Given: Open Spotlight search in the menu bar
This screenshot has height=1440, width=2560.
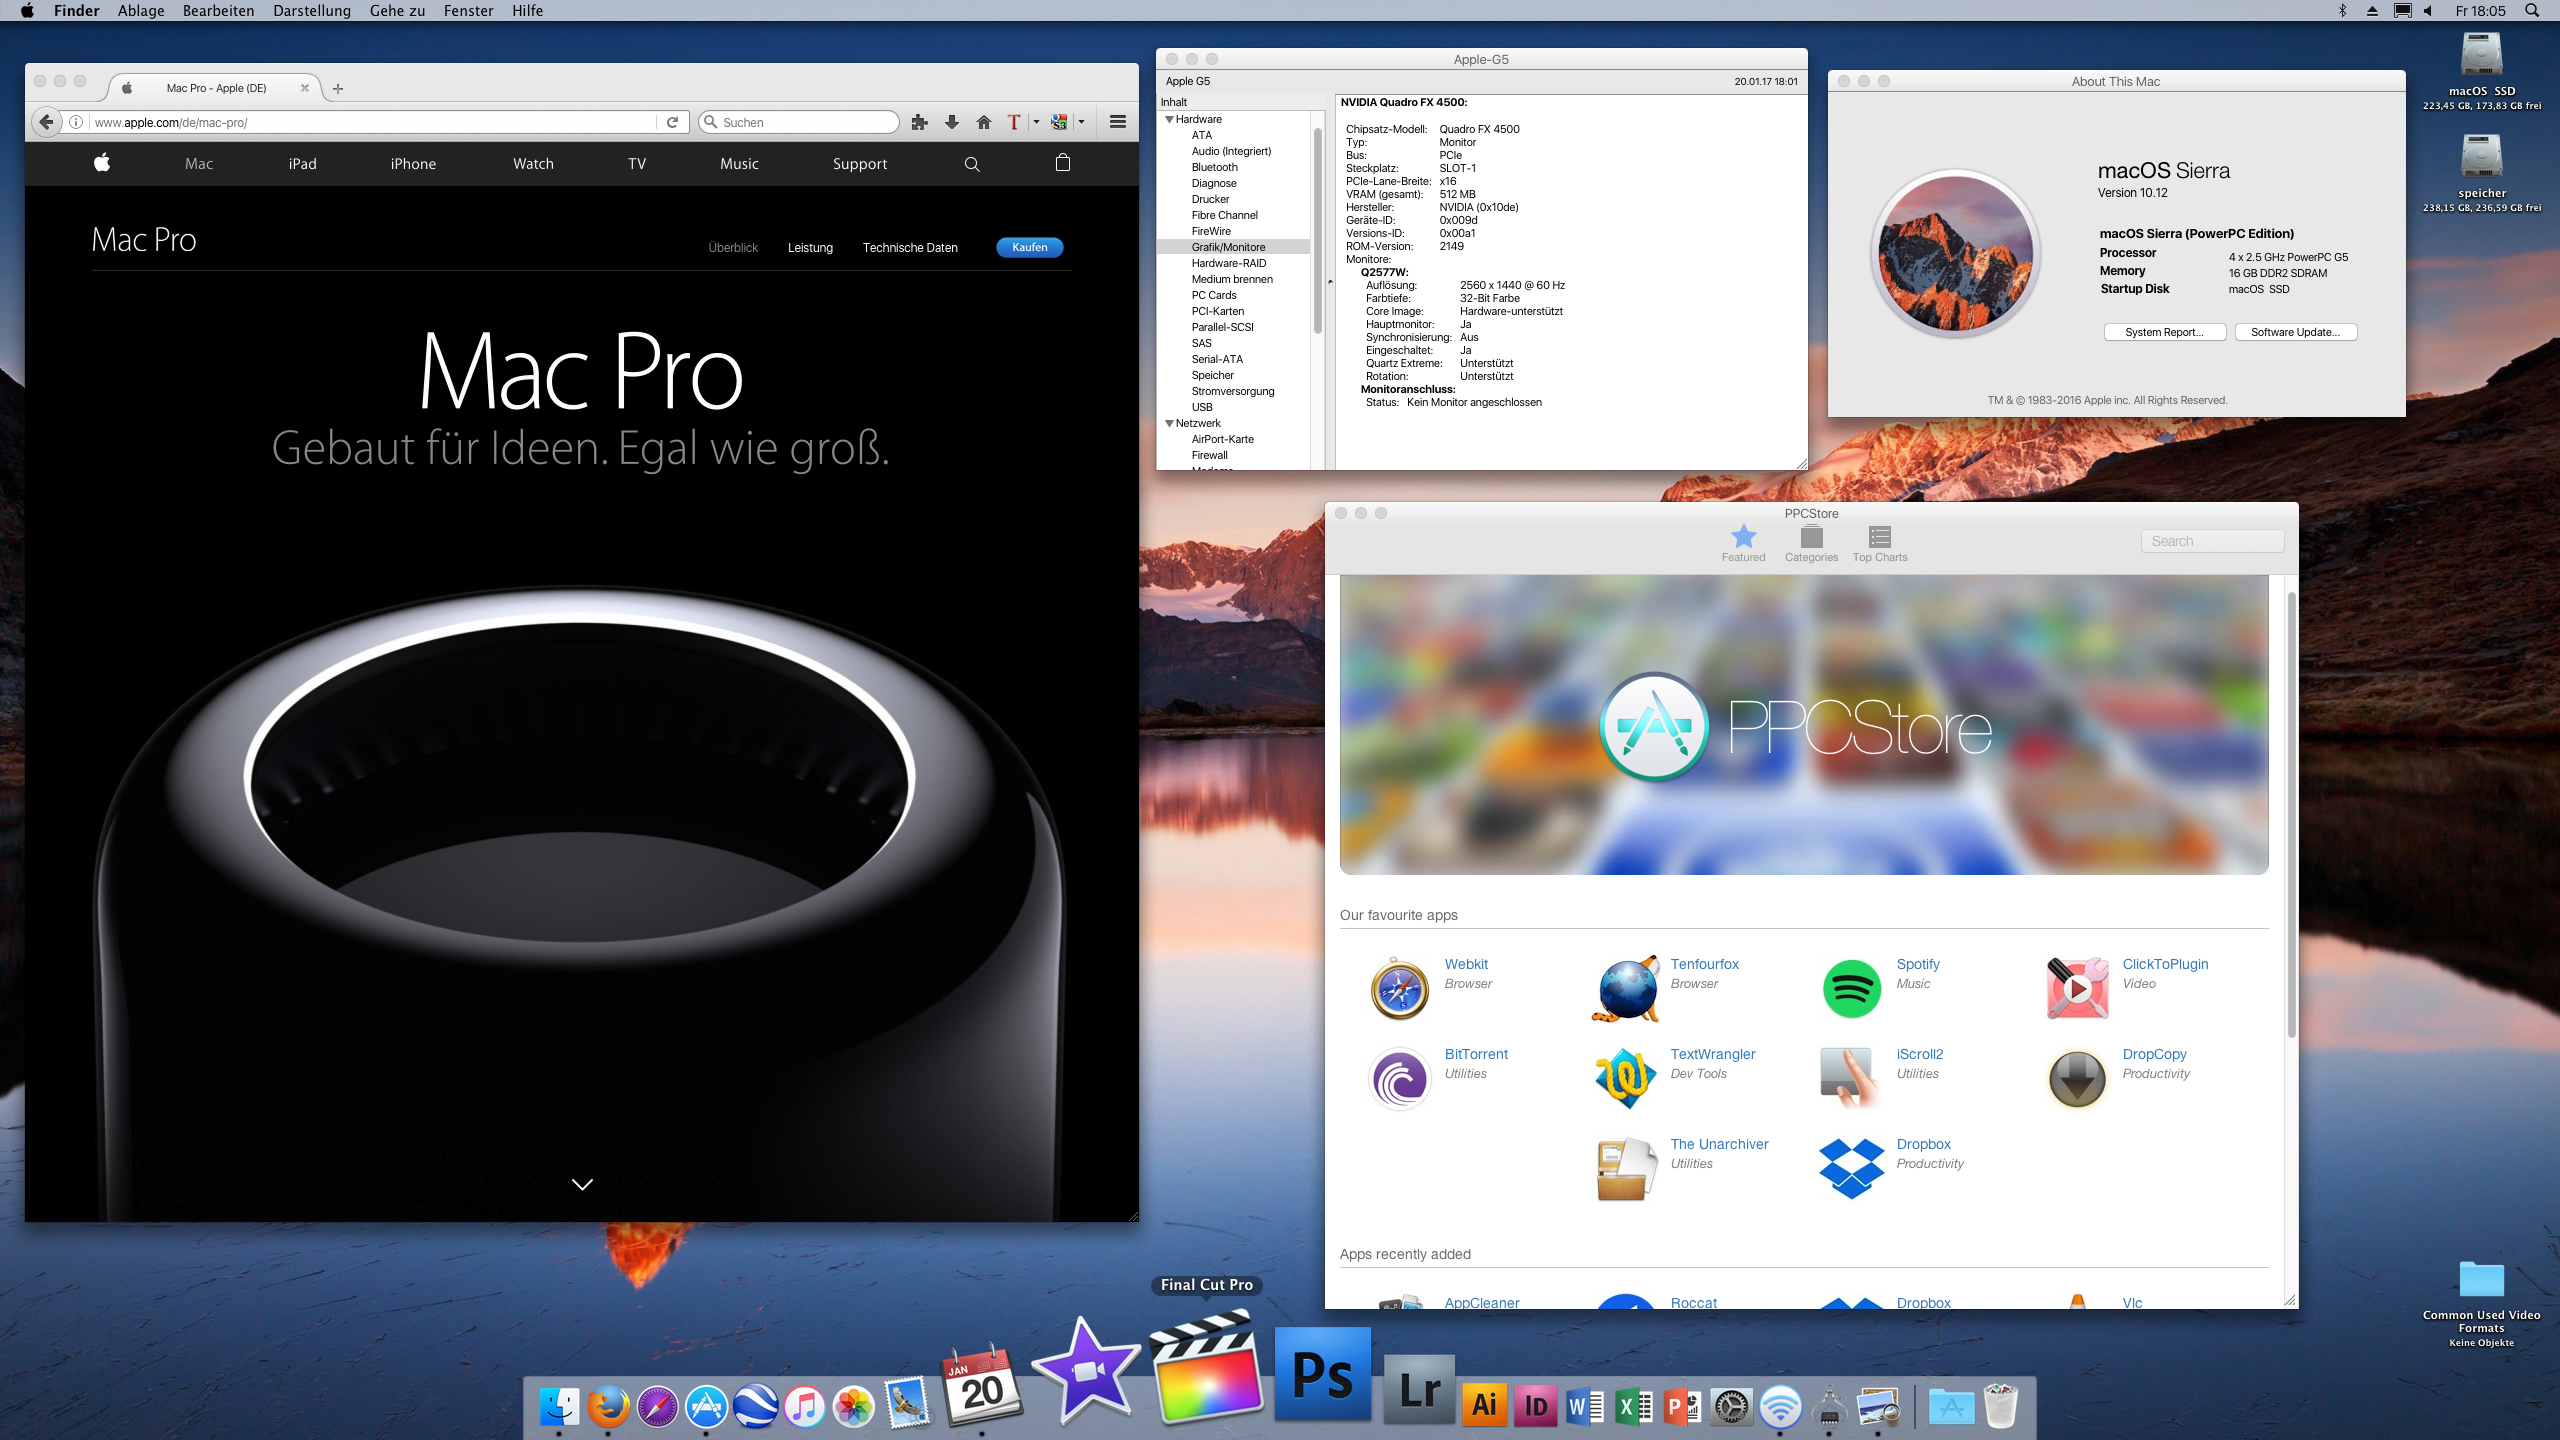Looking at the screenshot, I should pyautogui.click(x=2532, y=10).
